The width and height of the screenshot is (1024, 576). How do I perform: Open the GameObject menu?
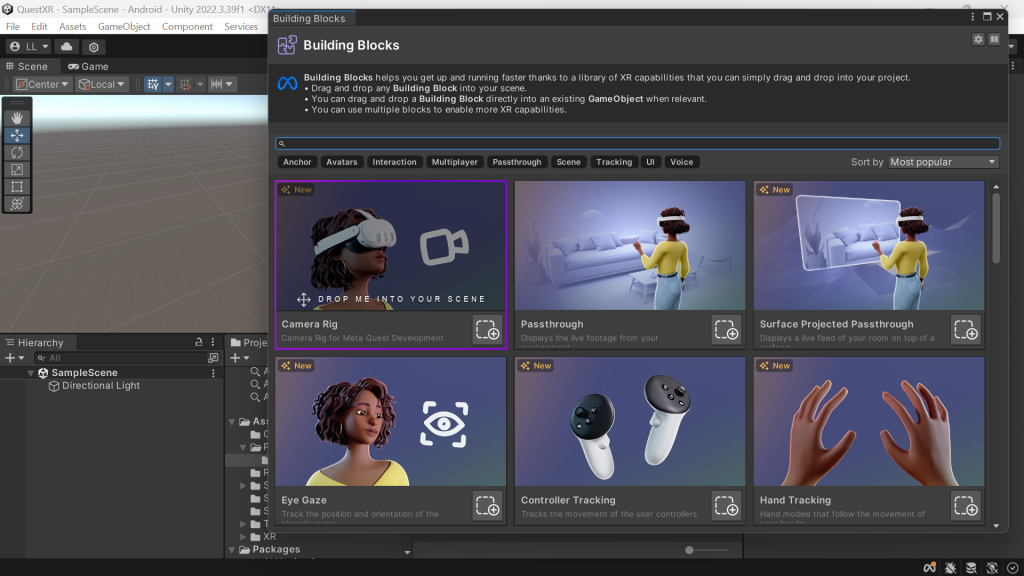(x=124, y=27)
